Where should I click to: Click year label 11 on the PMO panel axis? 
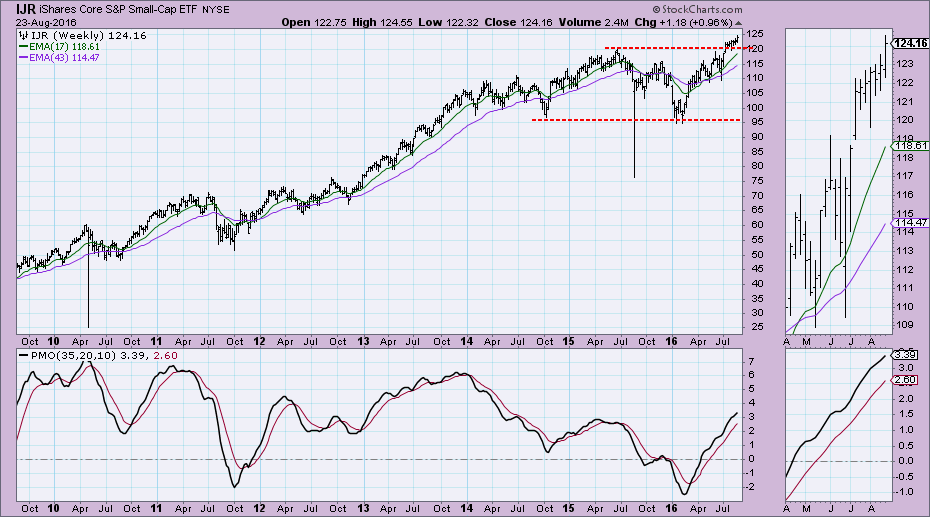tap(157, 509)
